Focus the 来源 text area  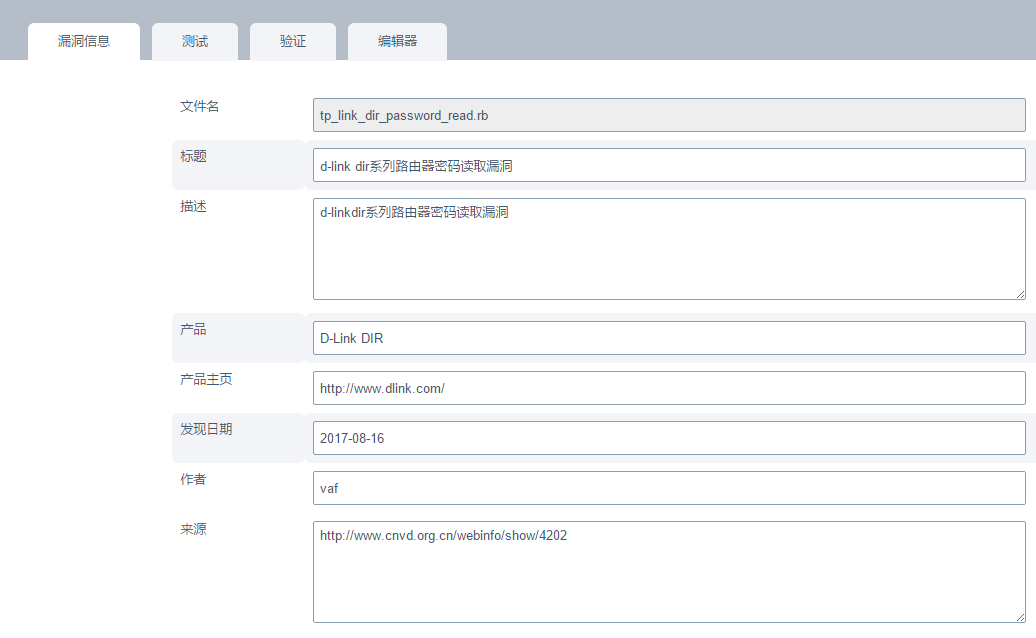click(x=669, y=572)
